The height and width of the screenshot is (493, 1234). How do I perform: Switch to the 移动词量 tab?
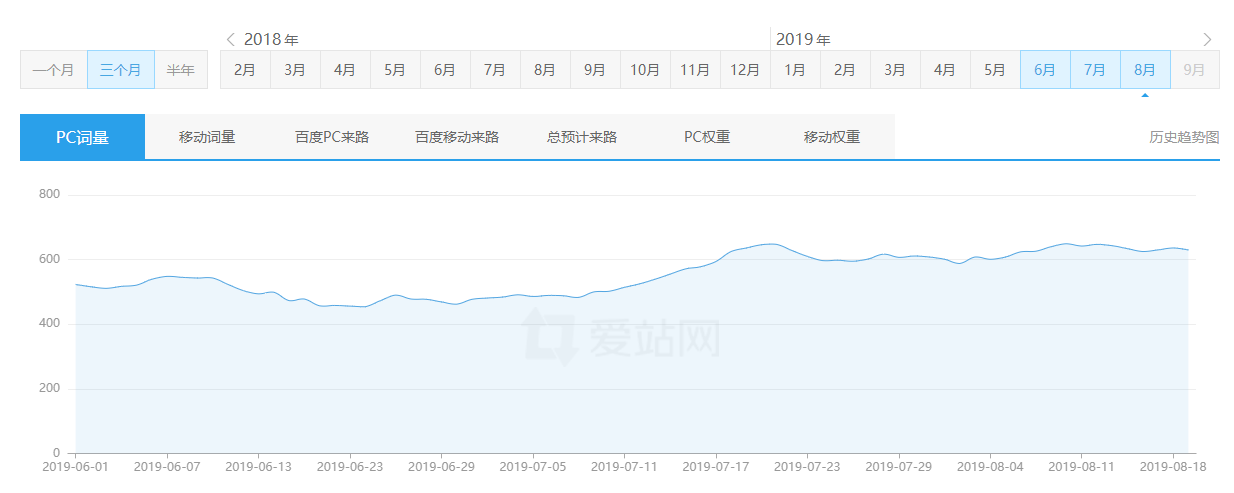[x=207, y=137]
